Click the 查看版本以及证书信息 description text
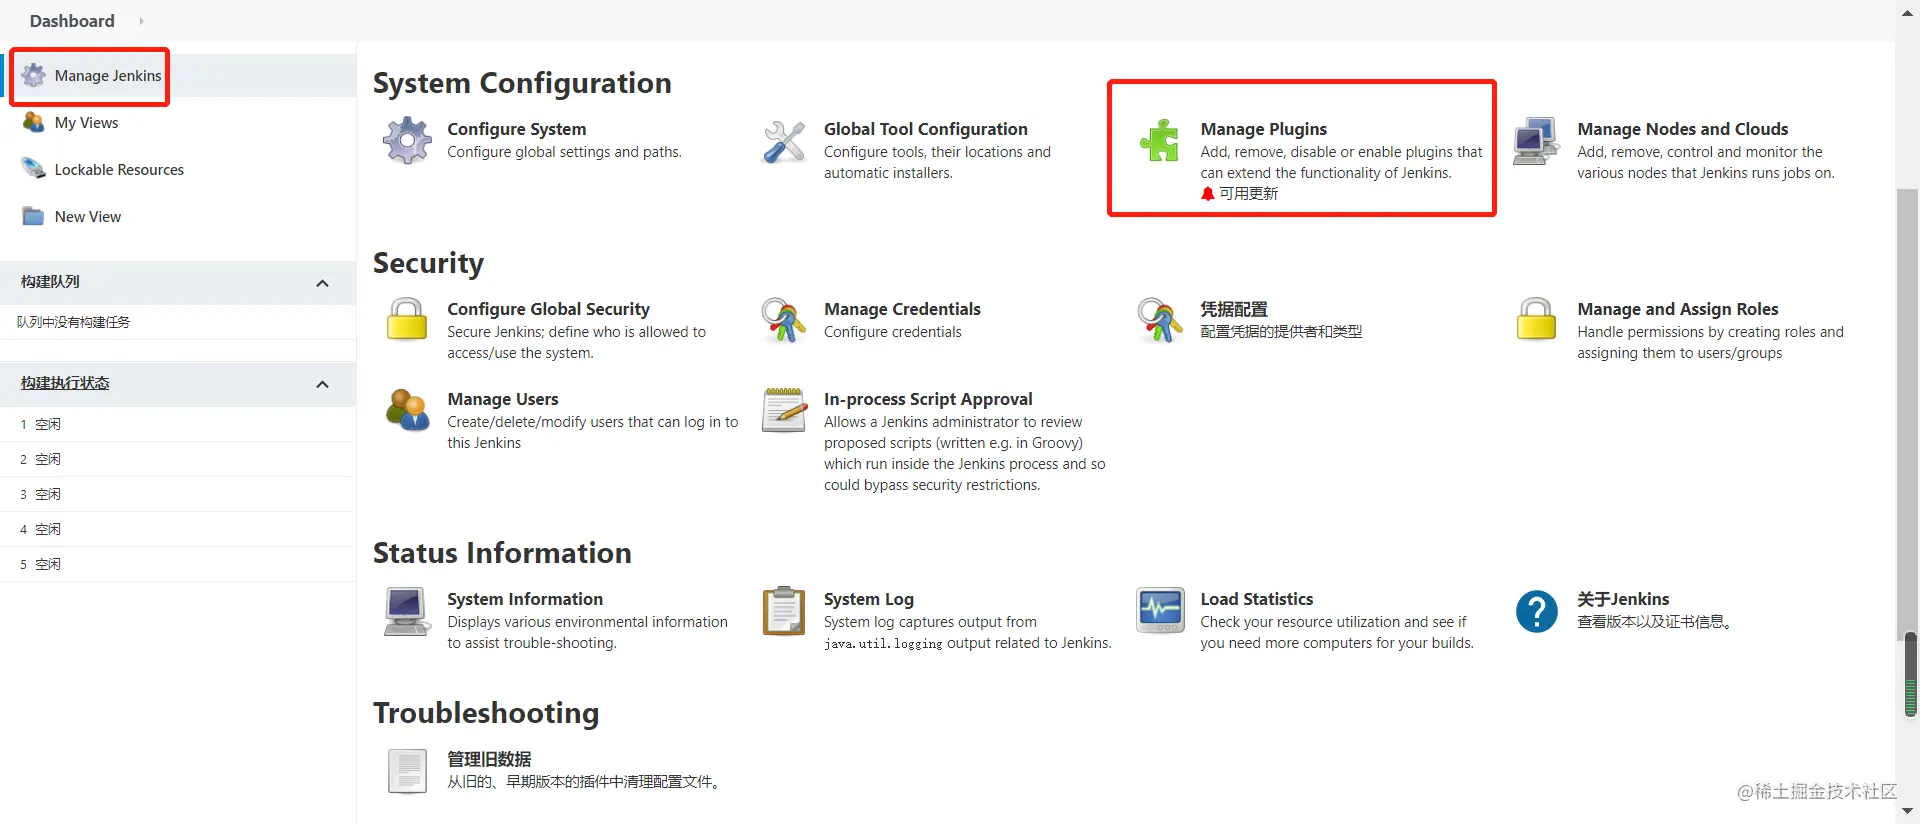1920x824 pixels. [1655, 622]
